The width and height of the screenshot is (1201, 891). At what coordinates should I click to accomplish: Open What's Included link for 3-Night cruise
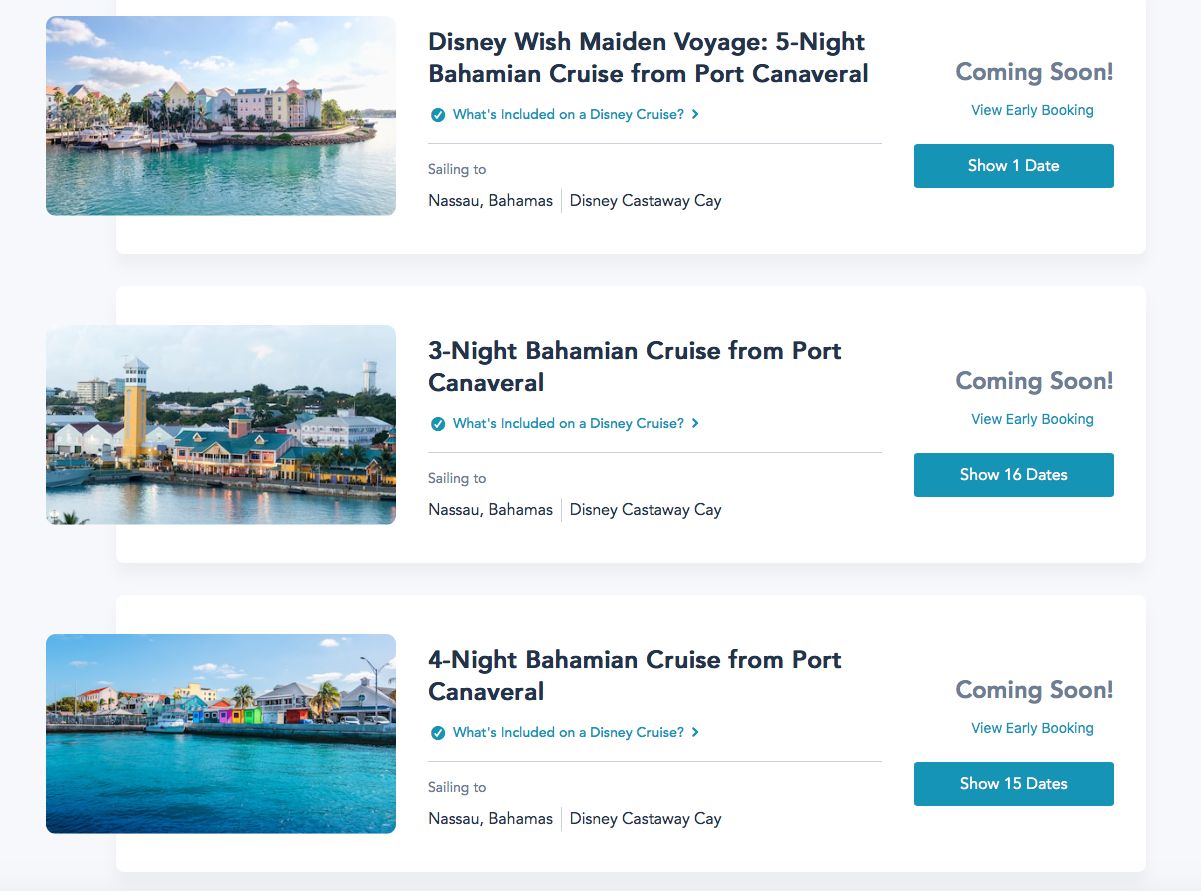pyautogui.click(x=568, y=424)
